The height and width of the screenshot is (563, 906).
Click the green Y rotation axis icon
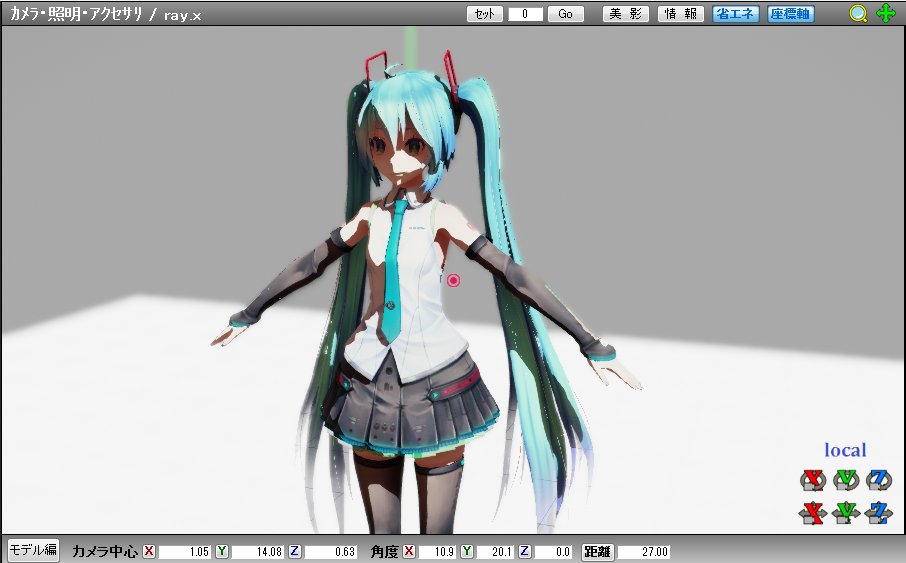(x=846, y=480)
